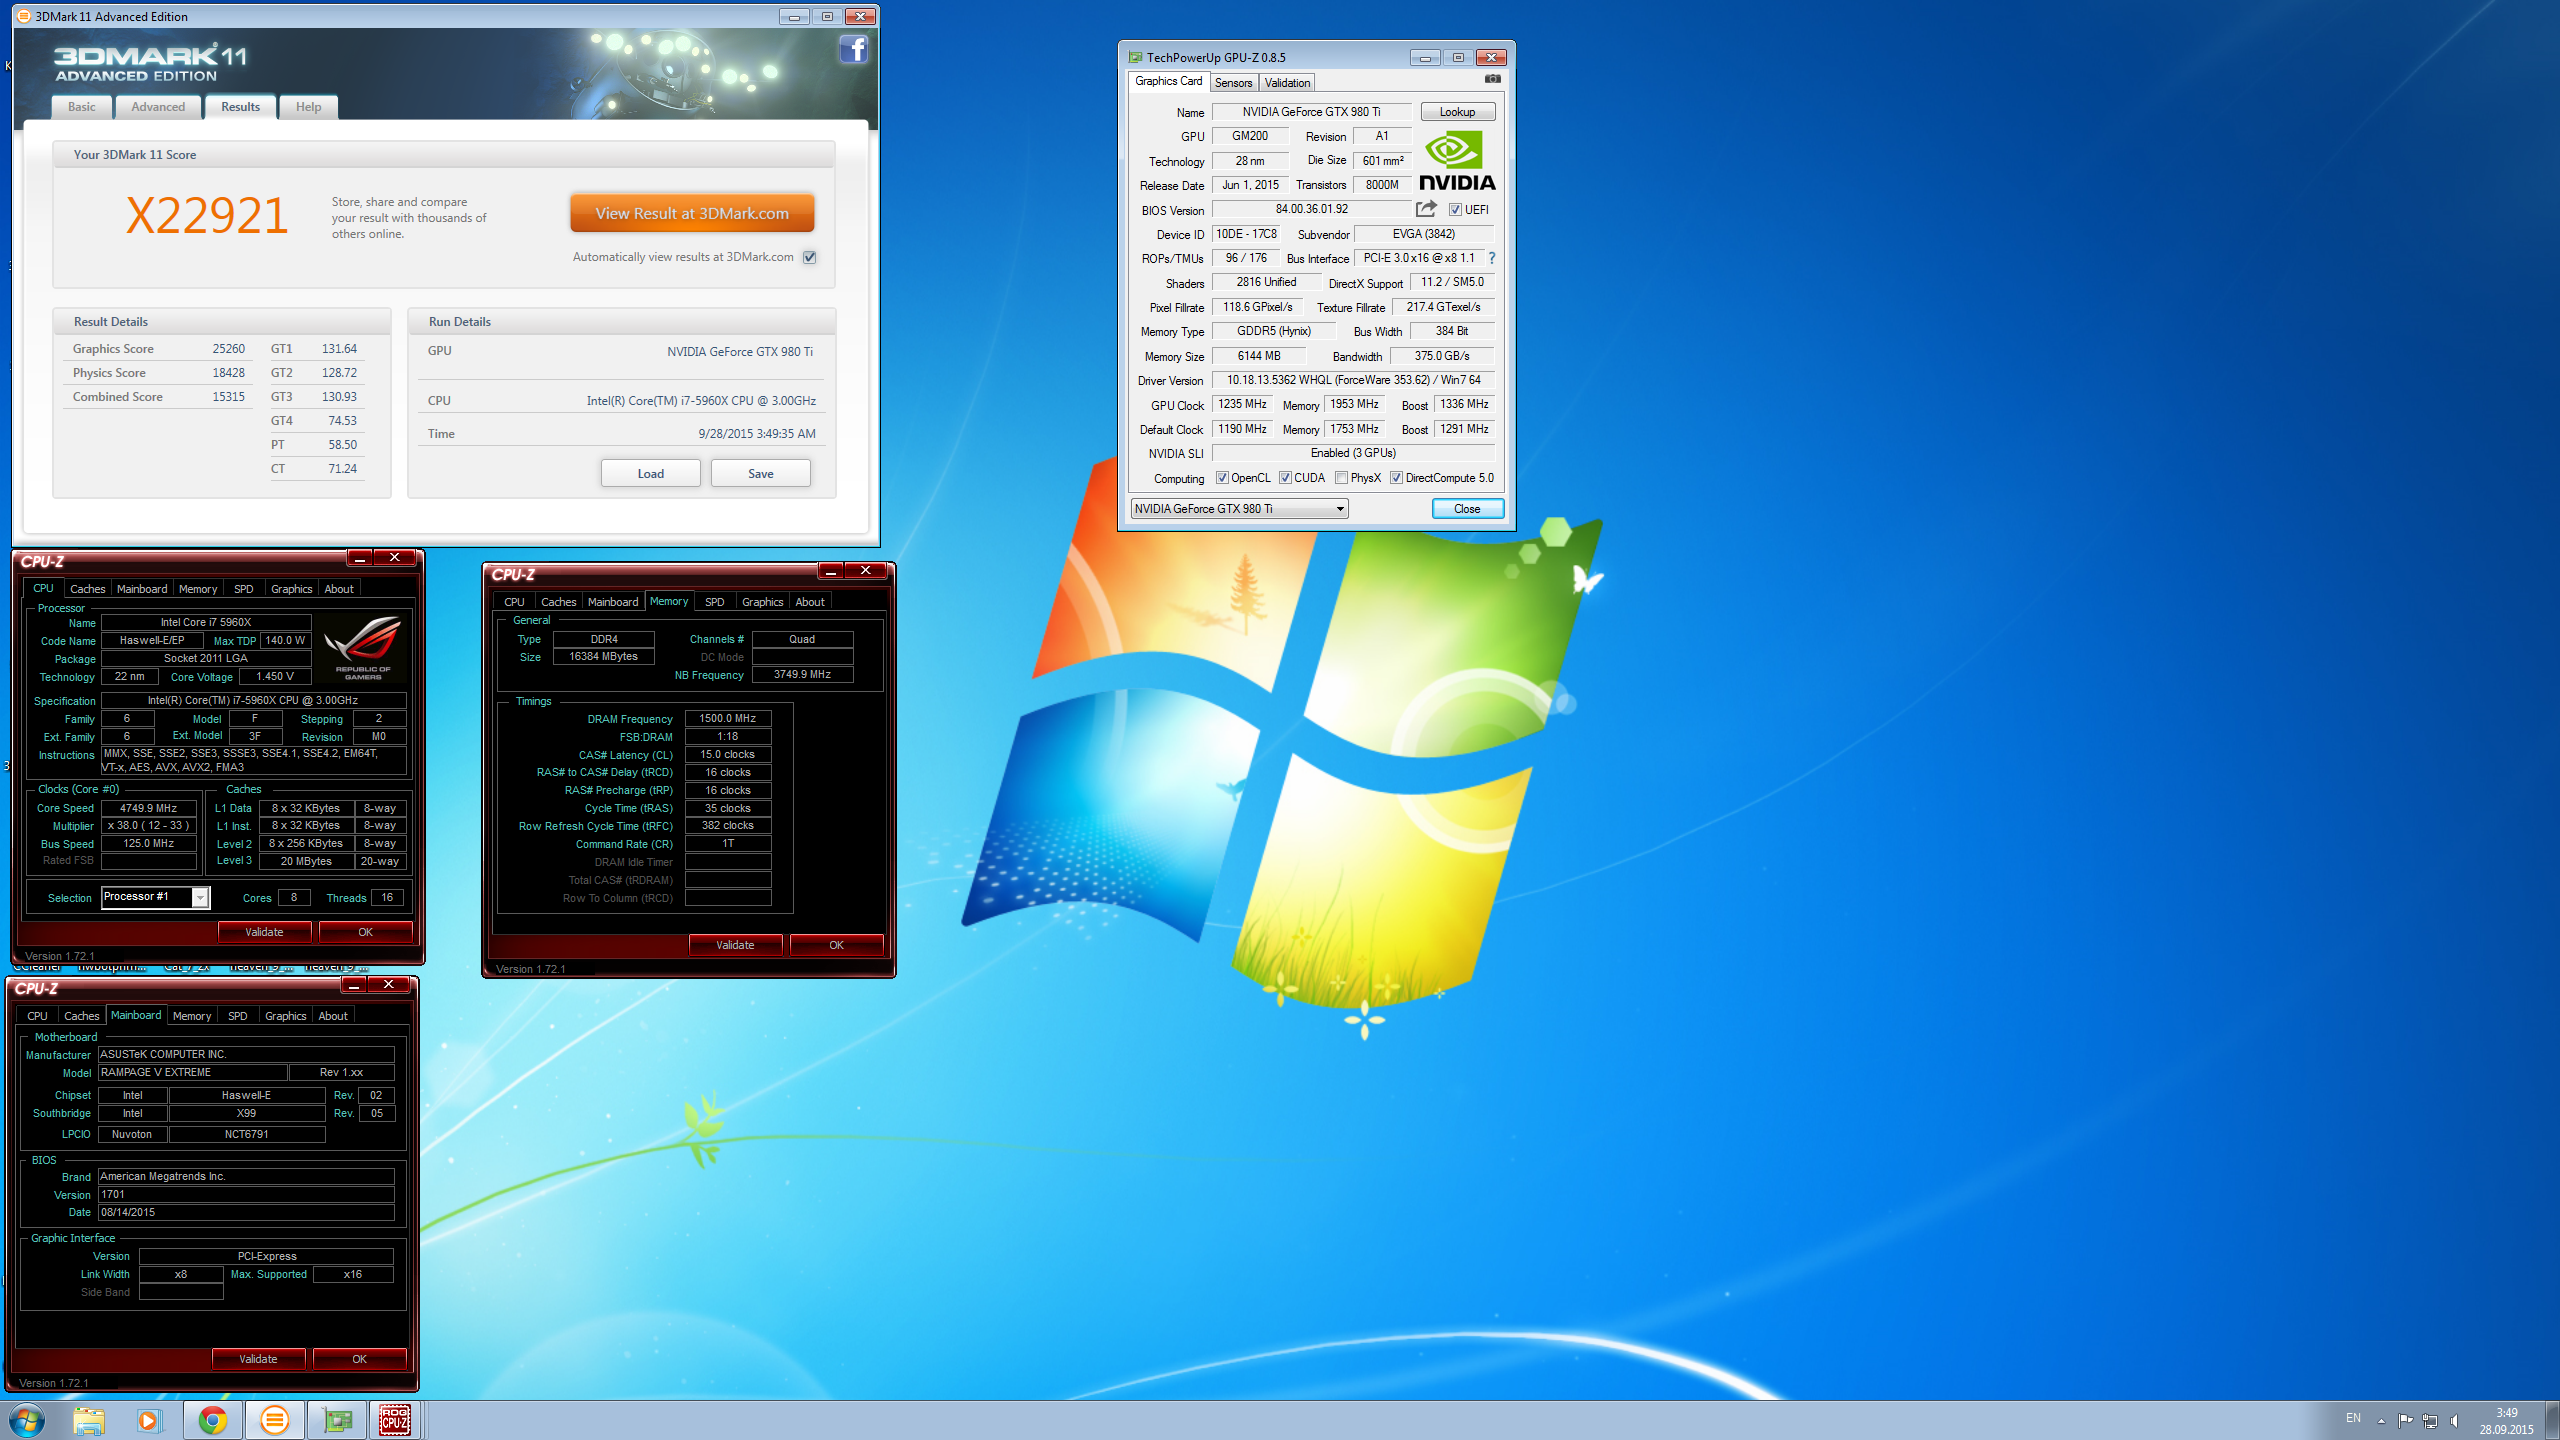Show hidden tray icons arrow

coord(2381,1420)
